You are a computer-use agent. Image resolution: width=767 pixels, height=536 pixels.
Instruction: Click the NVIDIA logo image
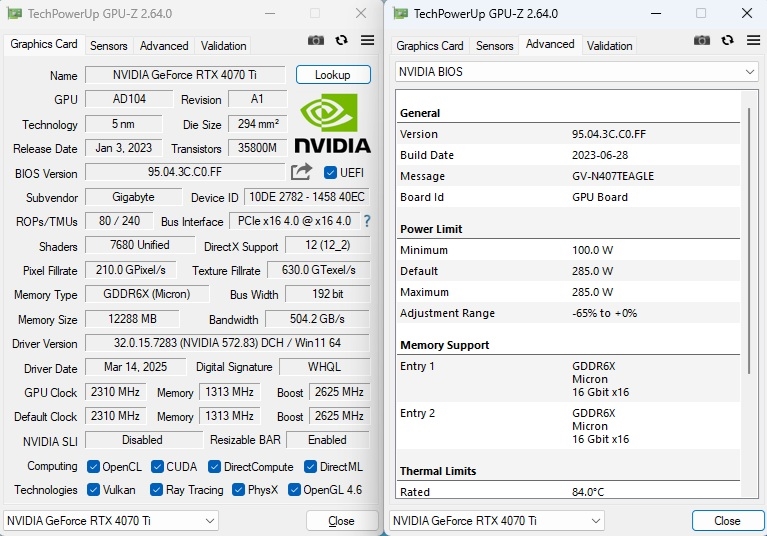tap(332, 123)
